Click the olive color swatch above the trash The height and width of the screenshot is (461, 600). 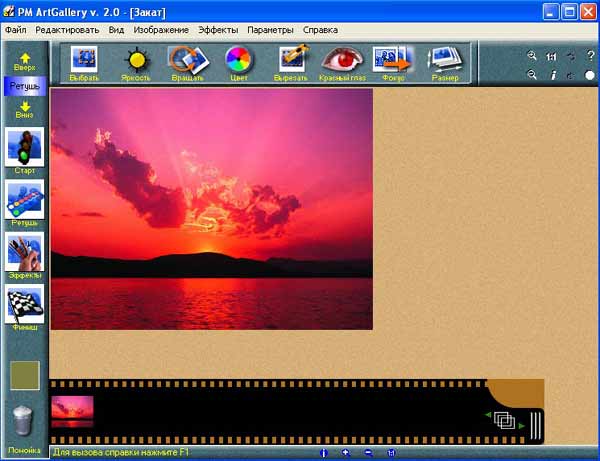point(25,376)
